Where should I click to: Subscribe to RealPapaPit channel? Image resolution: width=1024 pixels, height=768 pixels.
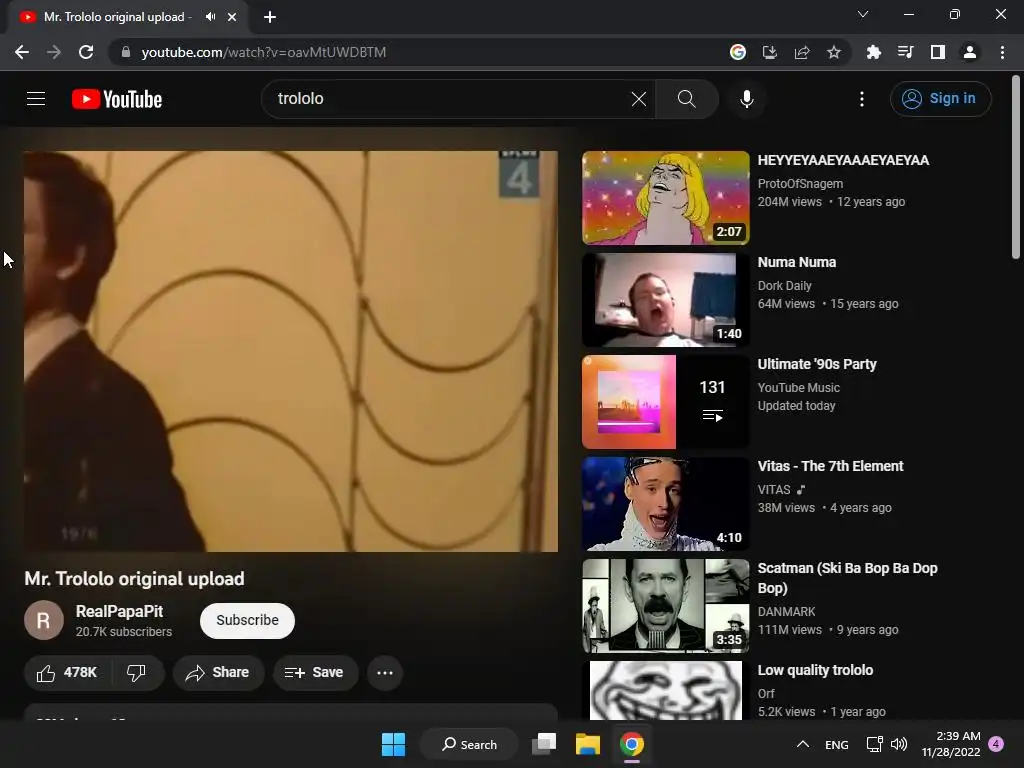248,620
